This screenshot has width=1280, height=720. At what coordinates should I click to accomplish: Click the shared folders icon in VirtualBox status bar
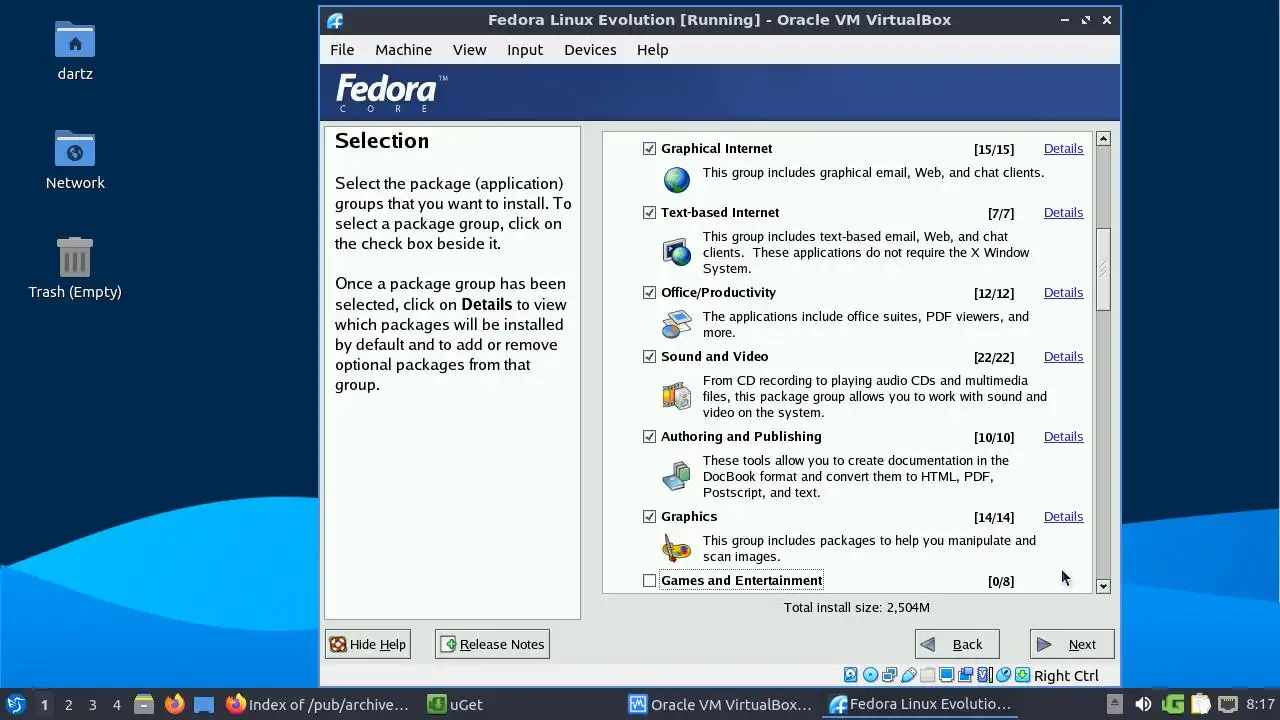click(x=927, y=675)
